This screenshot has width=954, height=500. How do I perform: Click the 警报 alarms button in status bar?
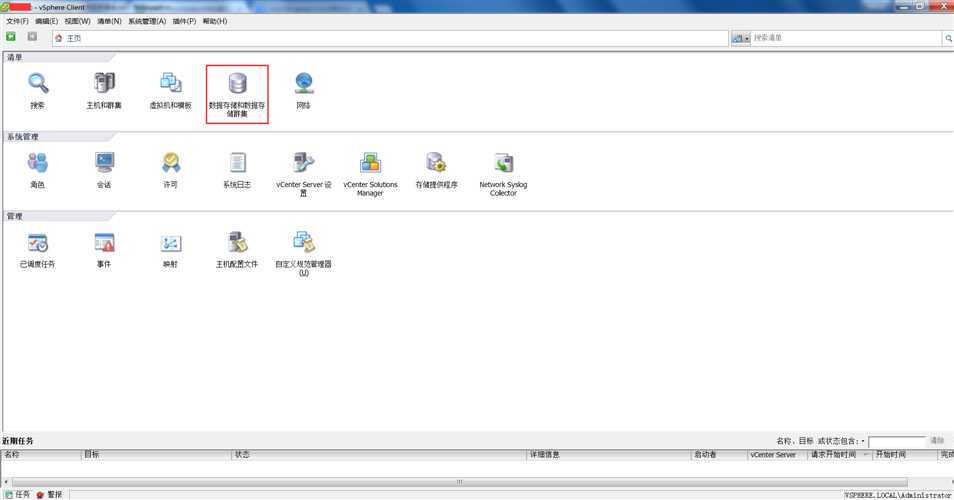pos(49,495)
